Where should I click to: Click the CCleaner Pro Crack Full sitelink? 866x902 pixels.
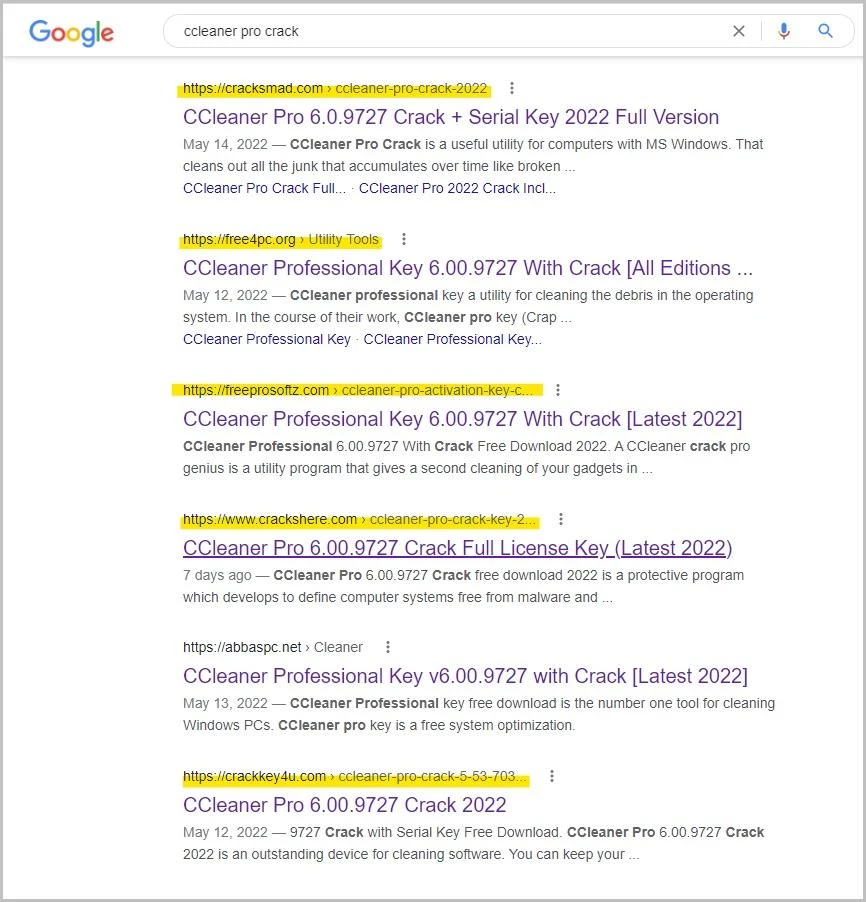click(x=264, y=188)
